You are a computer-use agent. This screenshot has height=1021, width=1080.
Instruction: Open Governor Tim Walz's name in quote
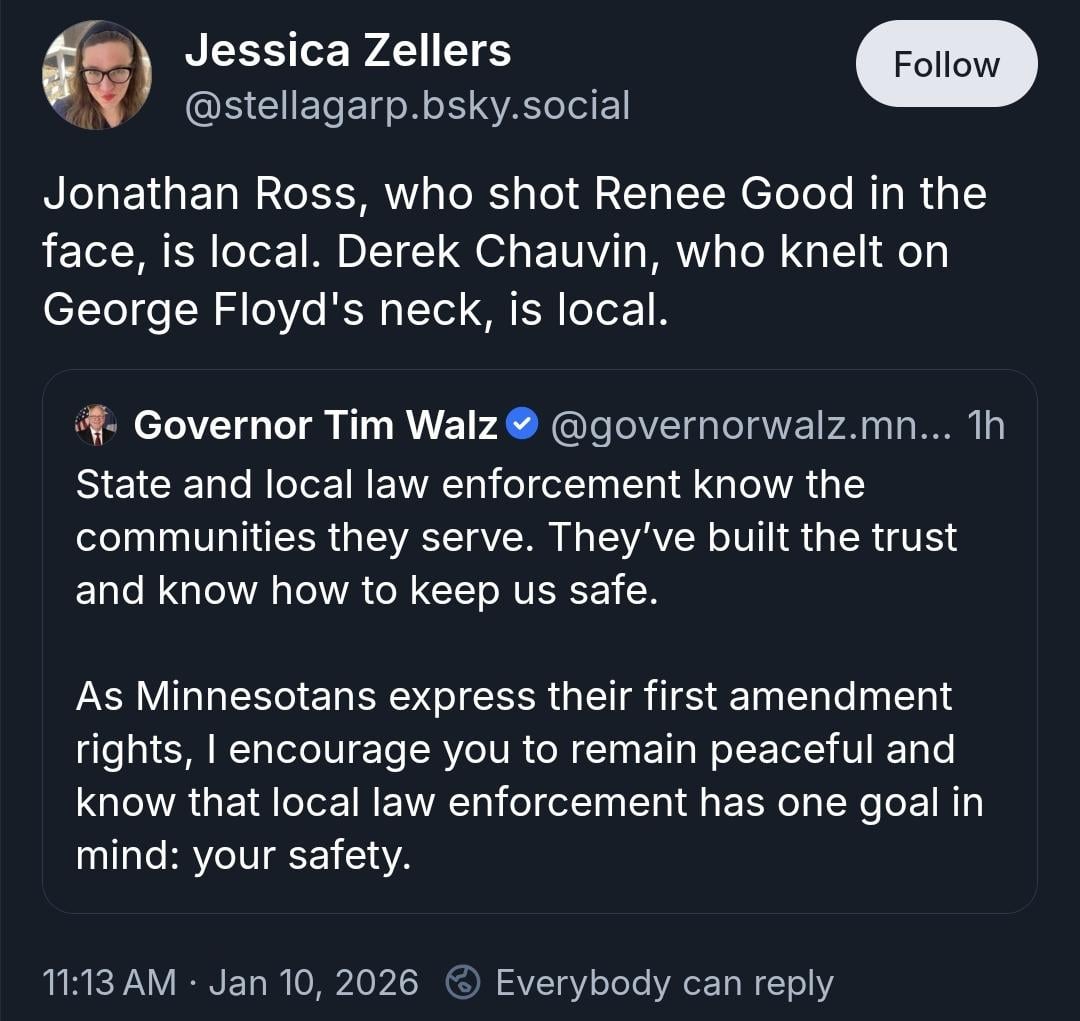(x=315, y=426)
